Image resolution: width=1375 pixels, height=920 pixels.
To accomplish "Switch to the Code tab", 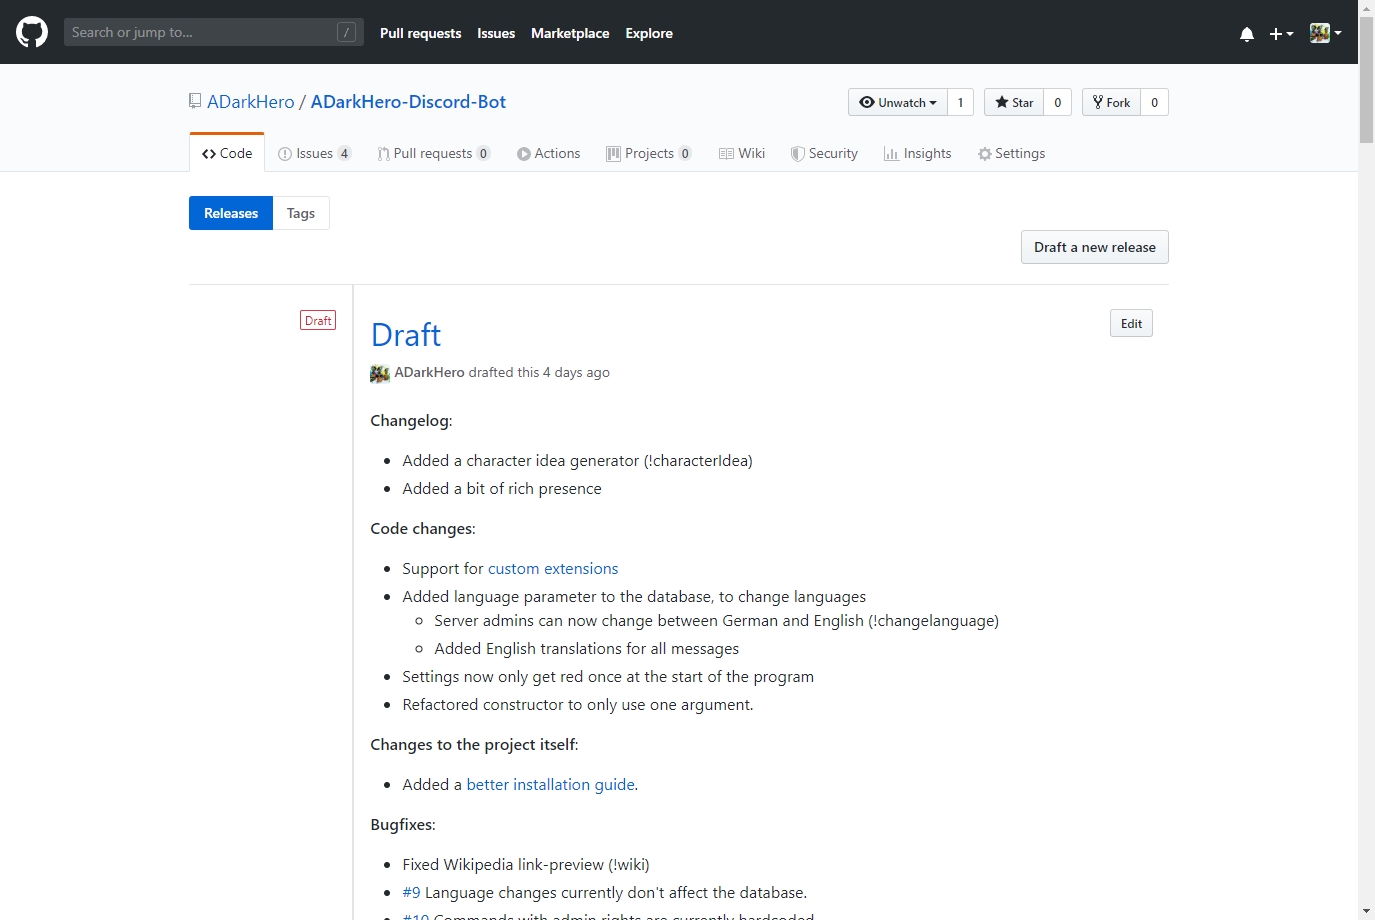I will [227, 153].
